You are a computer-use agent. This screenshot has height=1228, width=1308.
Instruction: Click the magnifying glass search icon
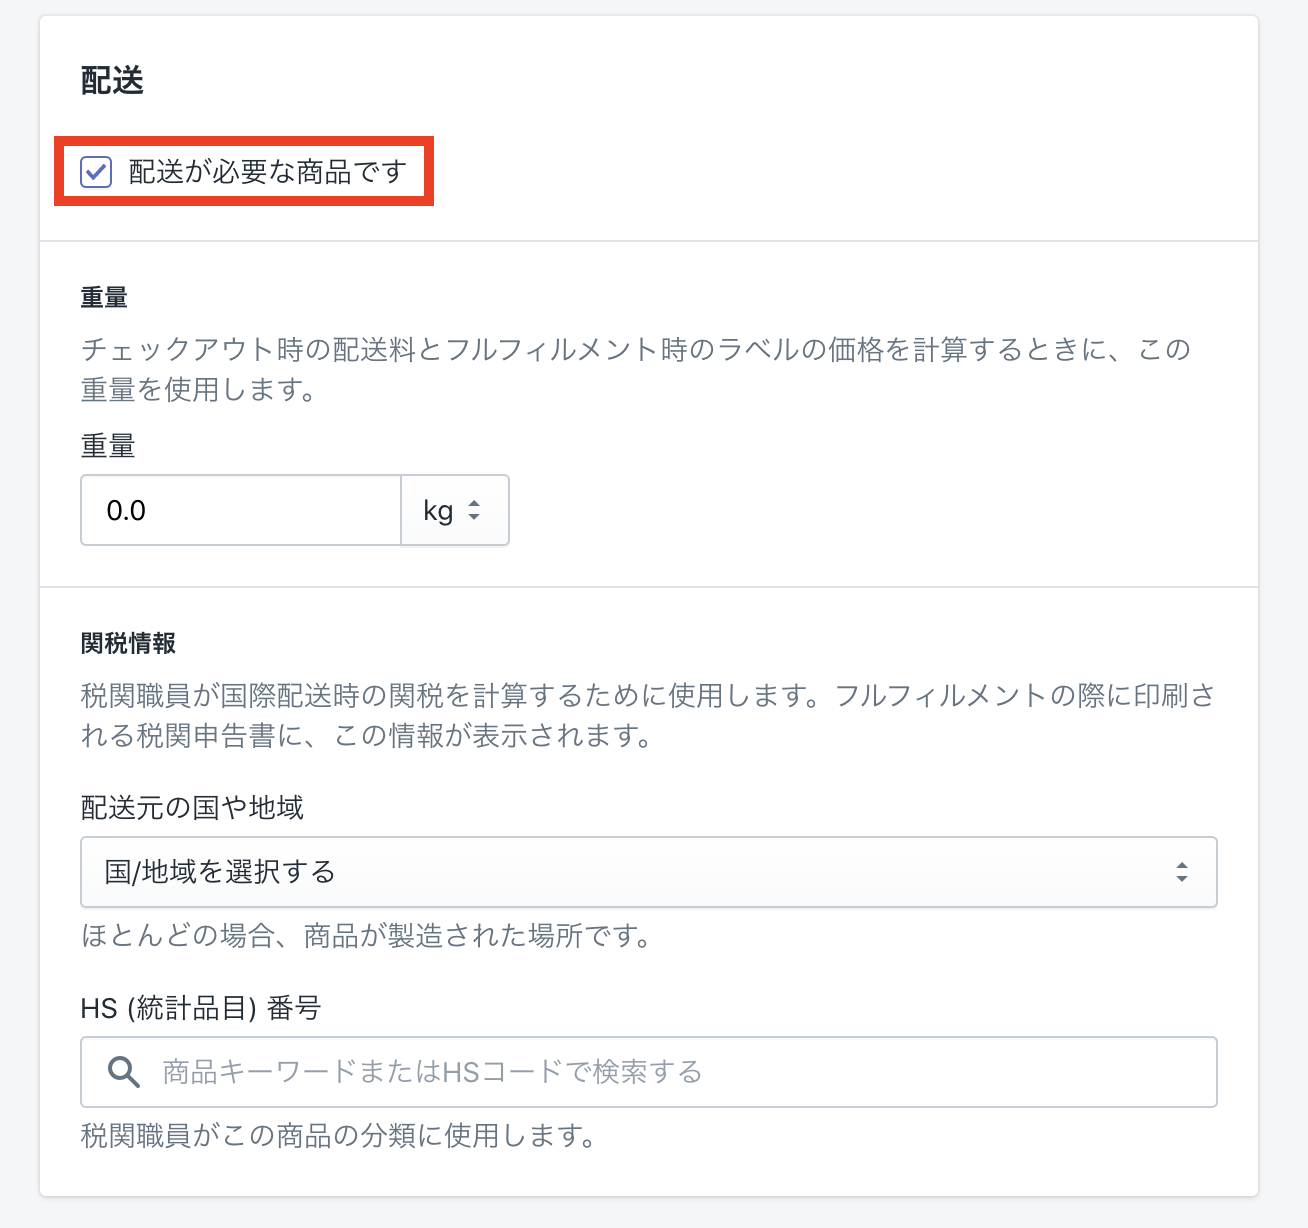(x=124, y=1072)
